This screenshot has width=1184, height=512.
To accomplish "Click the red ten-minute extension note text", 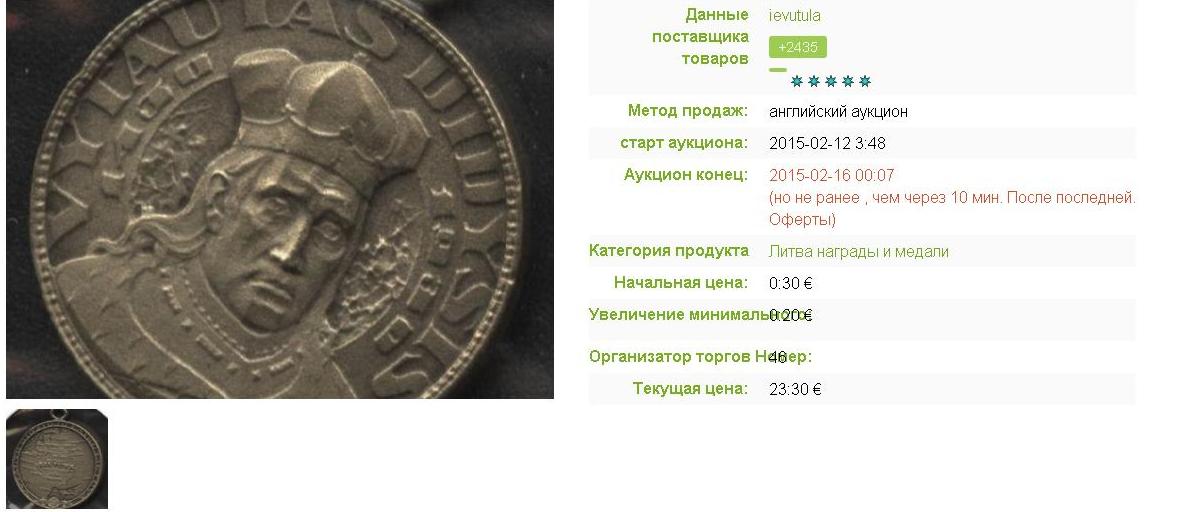I will [x=952, y=209].
